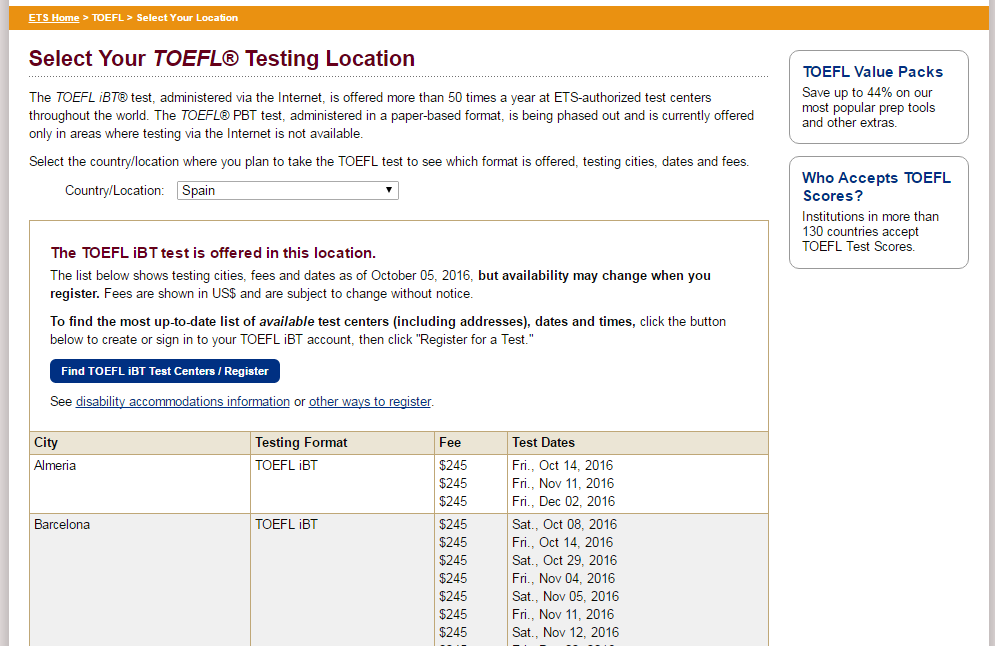The image size is (995, 646).
Task: Click the Fee column header
Action: coord(450,442)
